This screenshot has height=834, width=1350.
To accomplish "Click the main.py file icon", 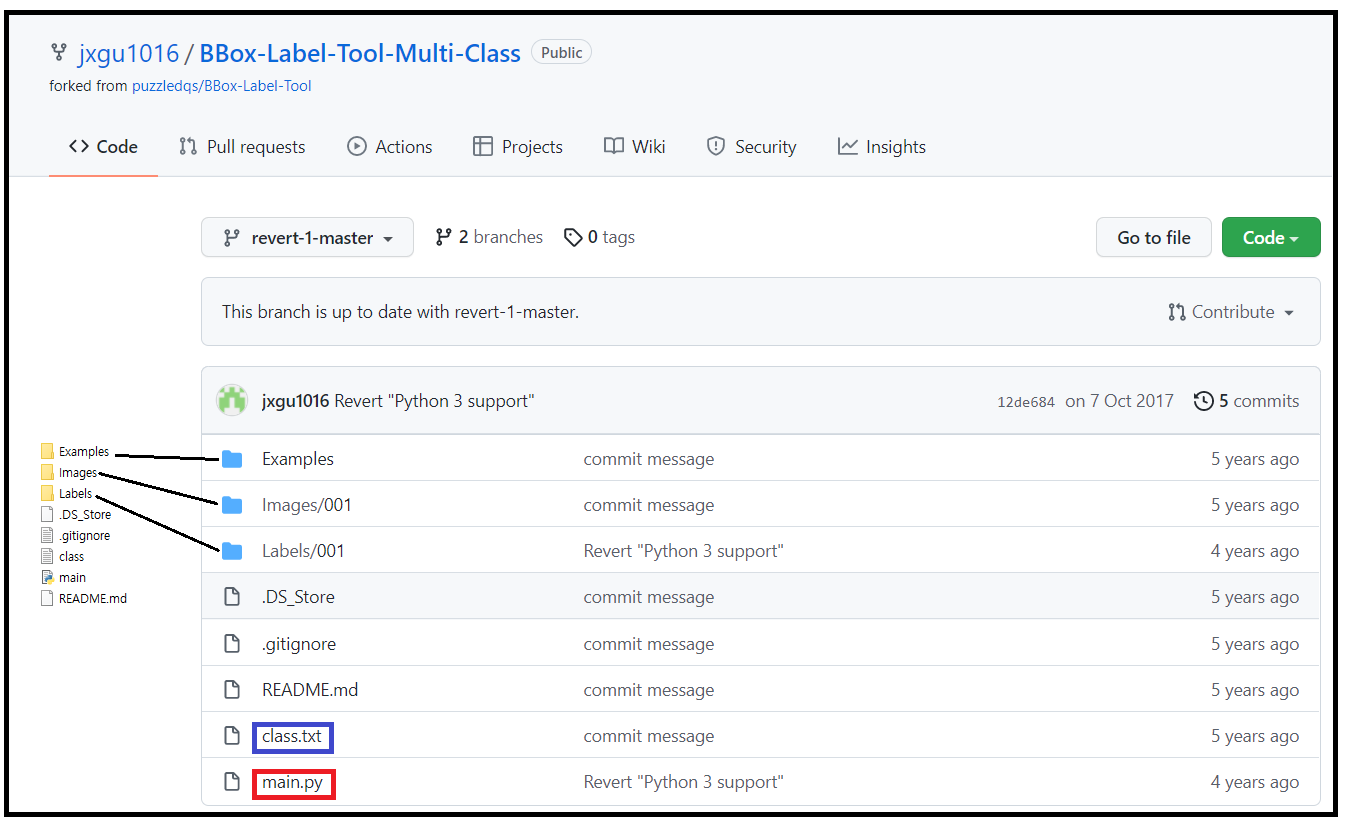I will coord(232,782).
